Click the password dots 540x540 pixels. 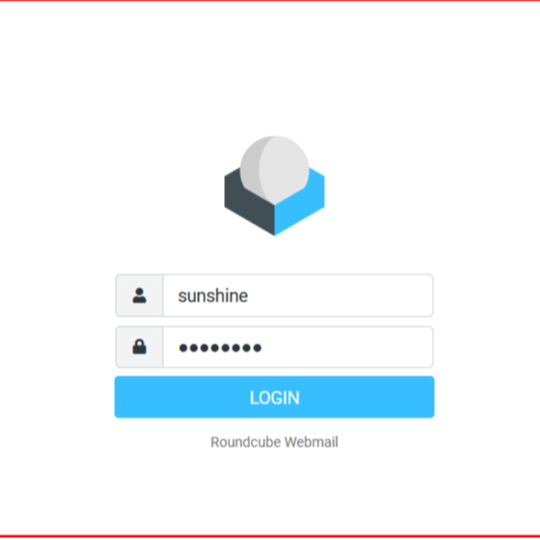(220, 348)
